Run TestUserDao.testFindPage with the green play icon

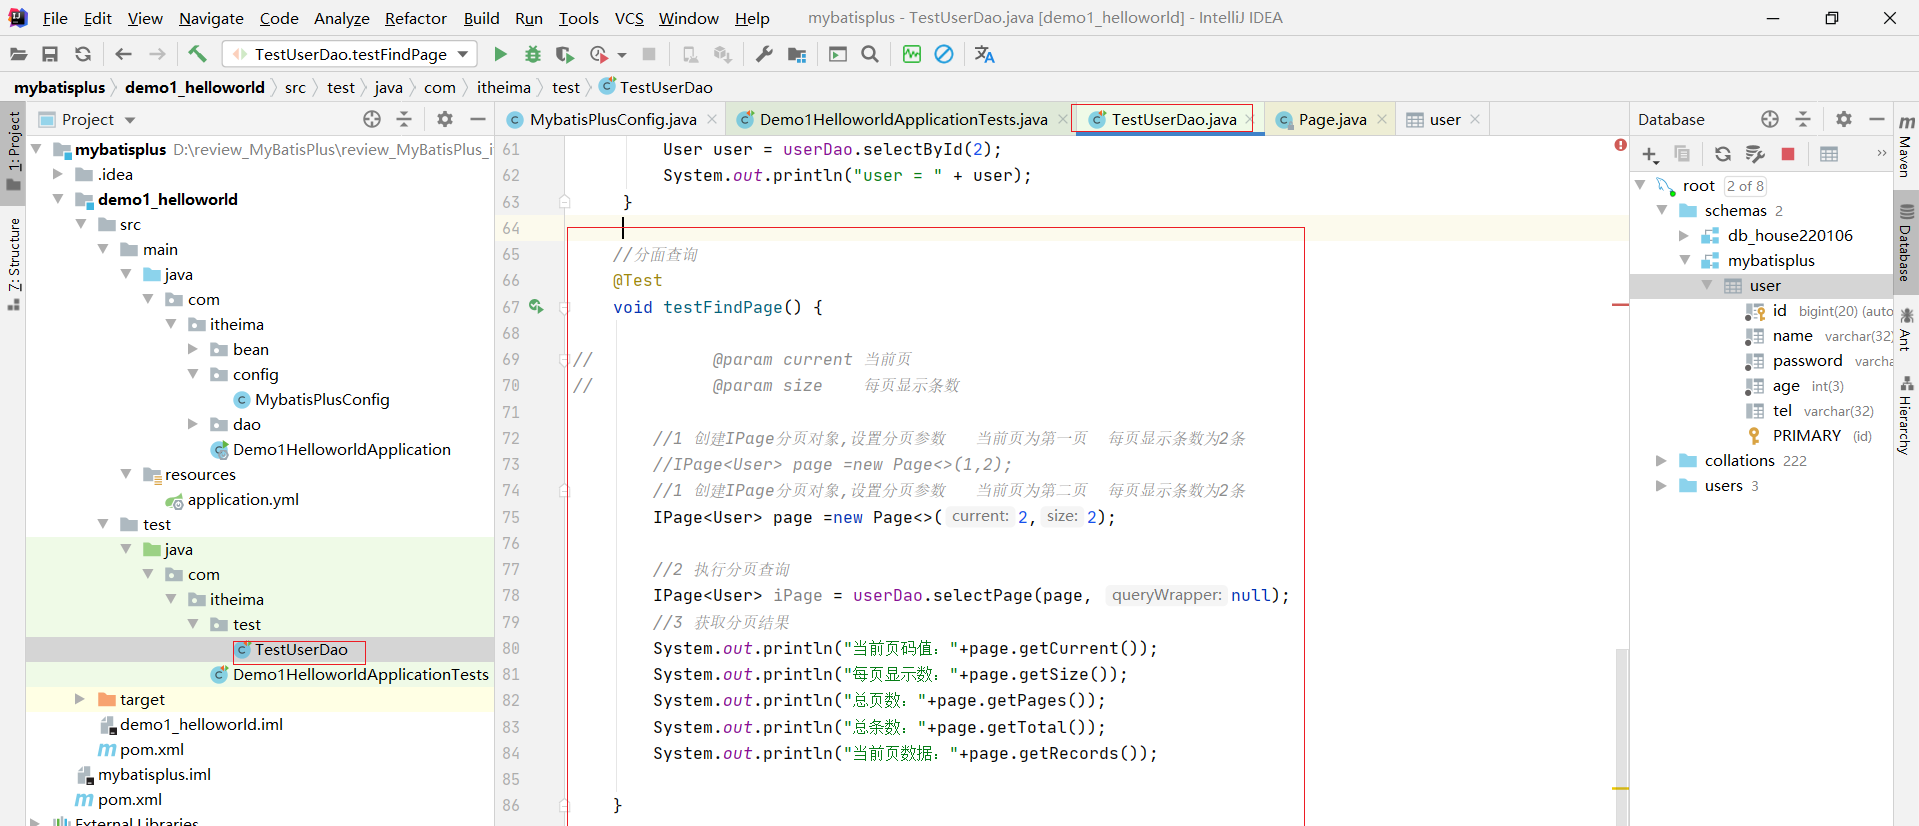[x=501, y=54]
